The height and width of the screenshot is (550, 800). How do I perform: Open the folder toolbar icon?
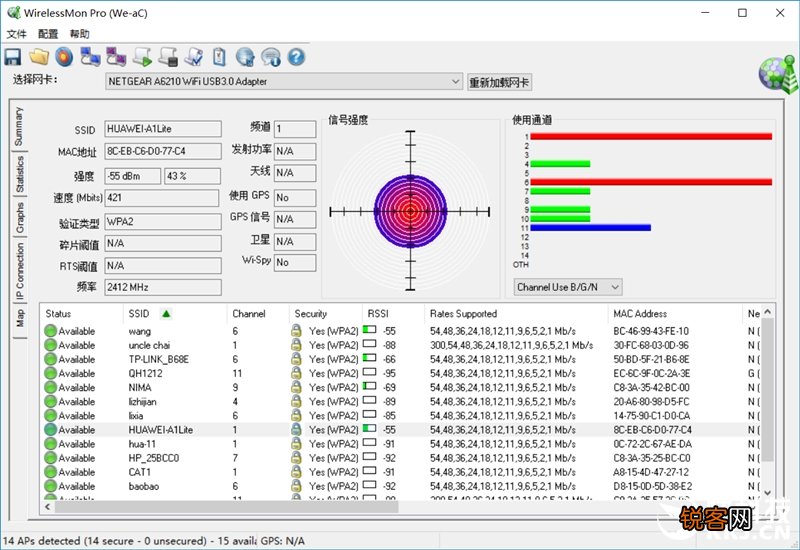pos(39,57)
